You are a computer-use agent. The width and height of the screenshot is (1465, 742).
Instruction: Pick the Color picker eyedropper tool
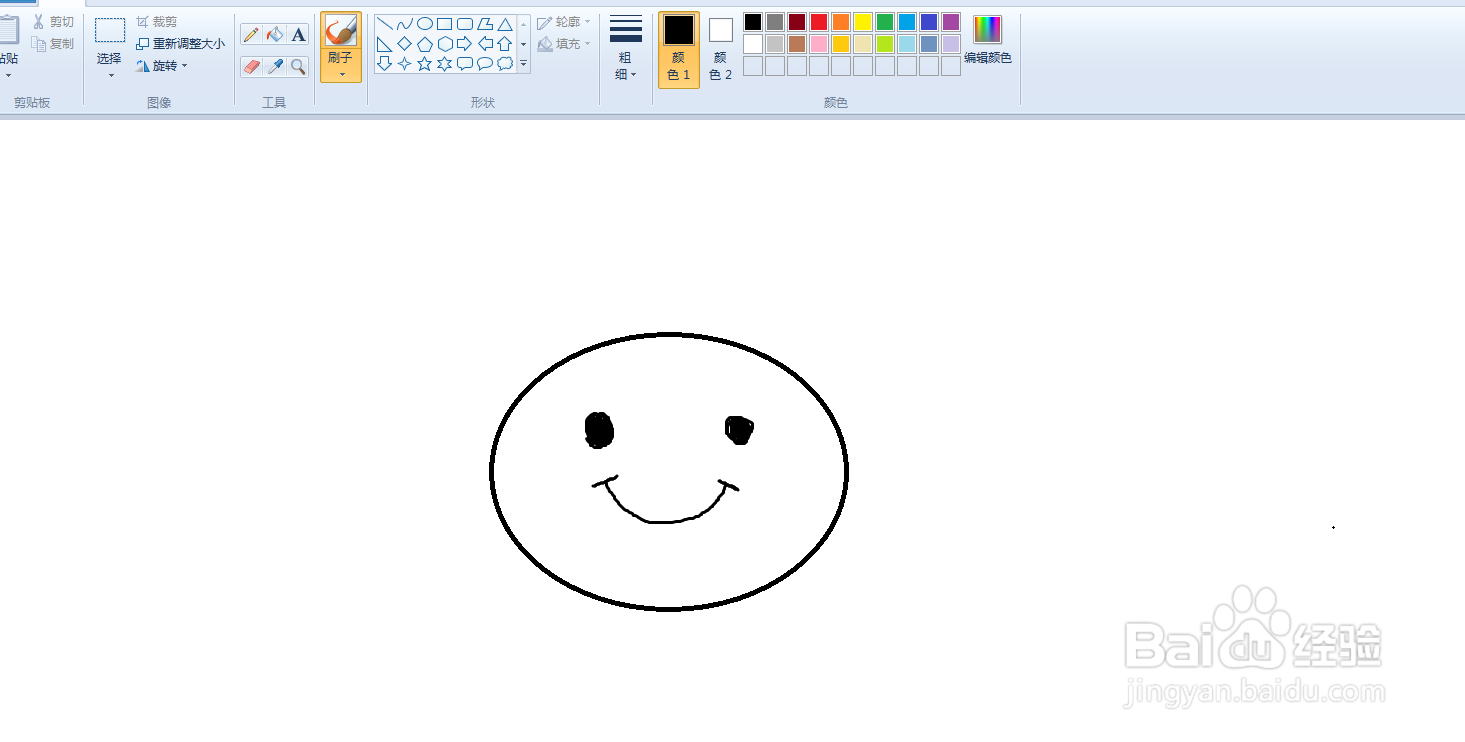pos(275,67)
